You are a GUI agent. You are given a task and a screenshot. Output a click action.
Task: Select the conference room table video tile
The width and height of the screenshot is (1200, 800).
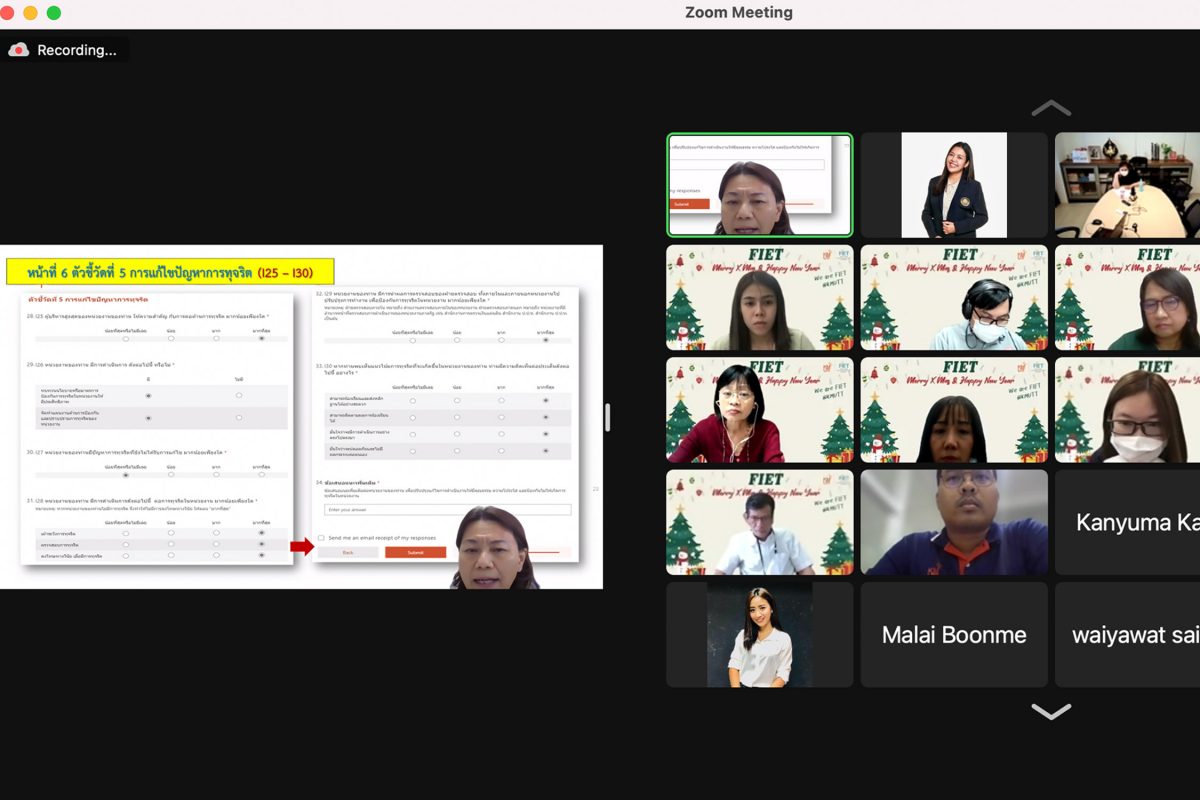(x=1127, y=185)
